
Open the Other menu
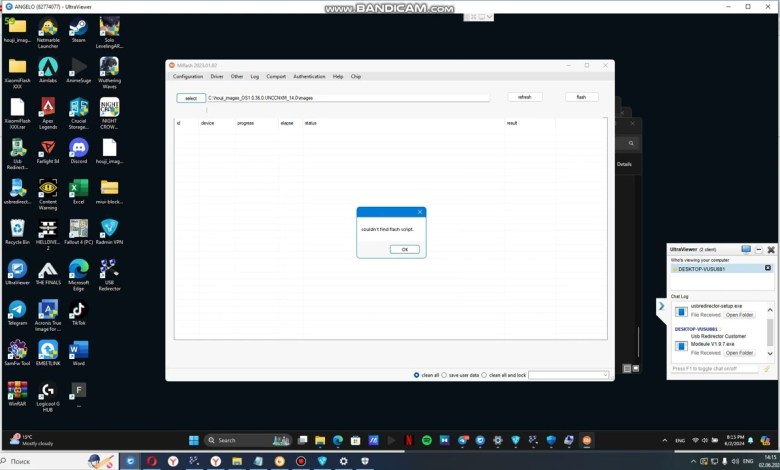point(237,77)
